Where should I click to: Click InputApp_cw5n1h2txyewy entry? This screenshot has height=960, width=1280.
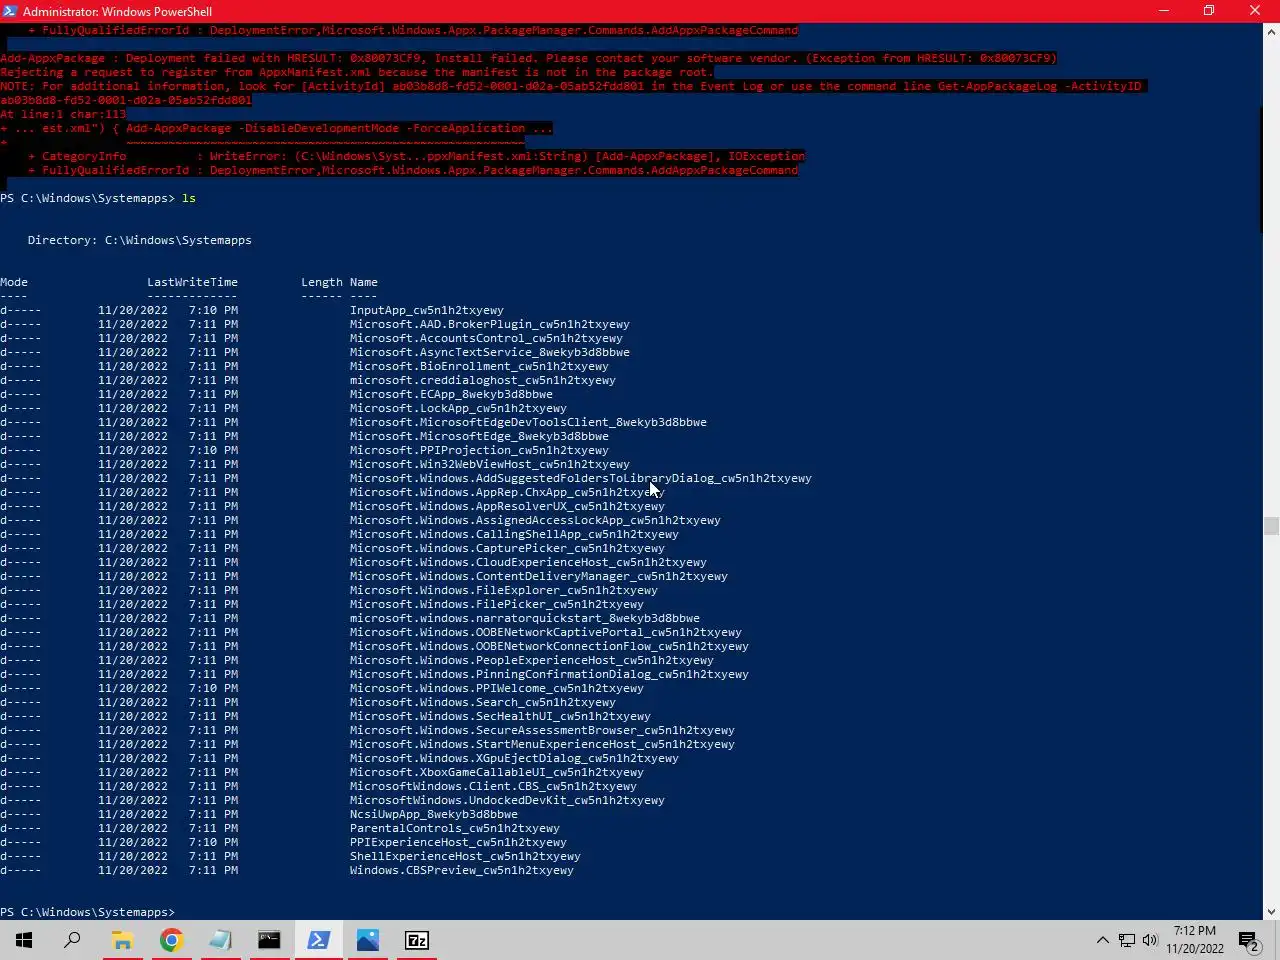coord(427,310)
